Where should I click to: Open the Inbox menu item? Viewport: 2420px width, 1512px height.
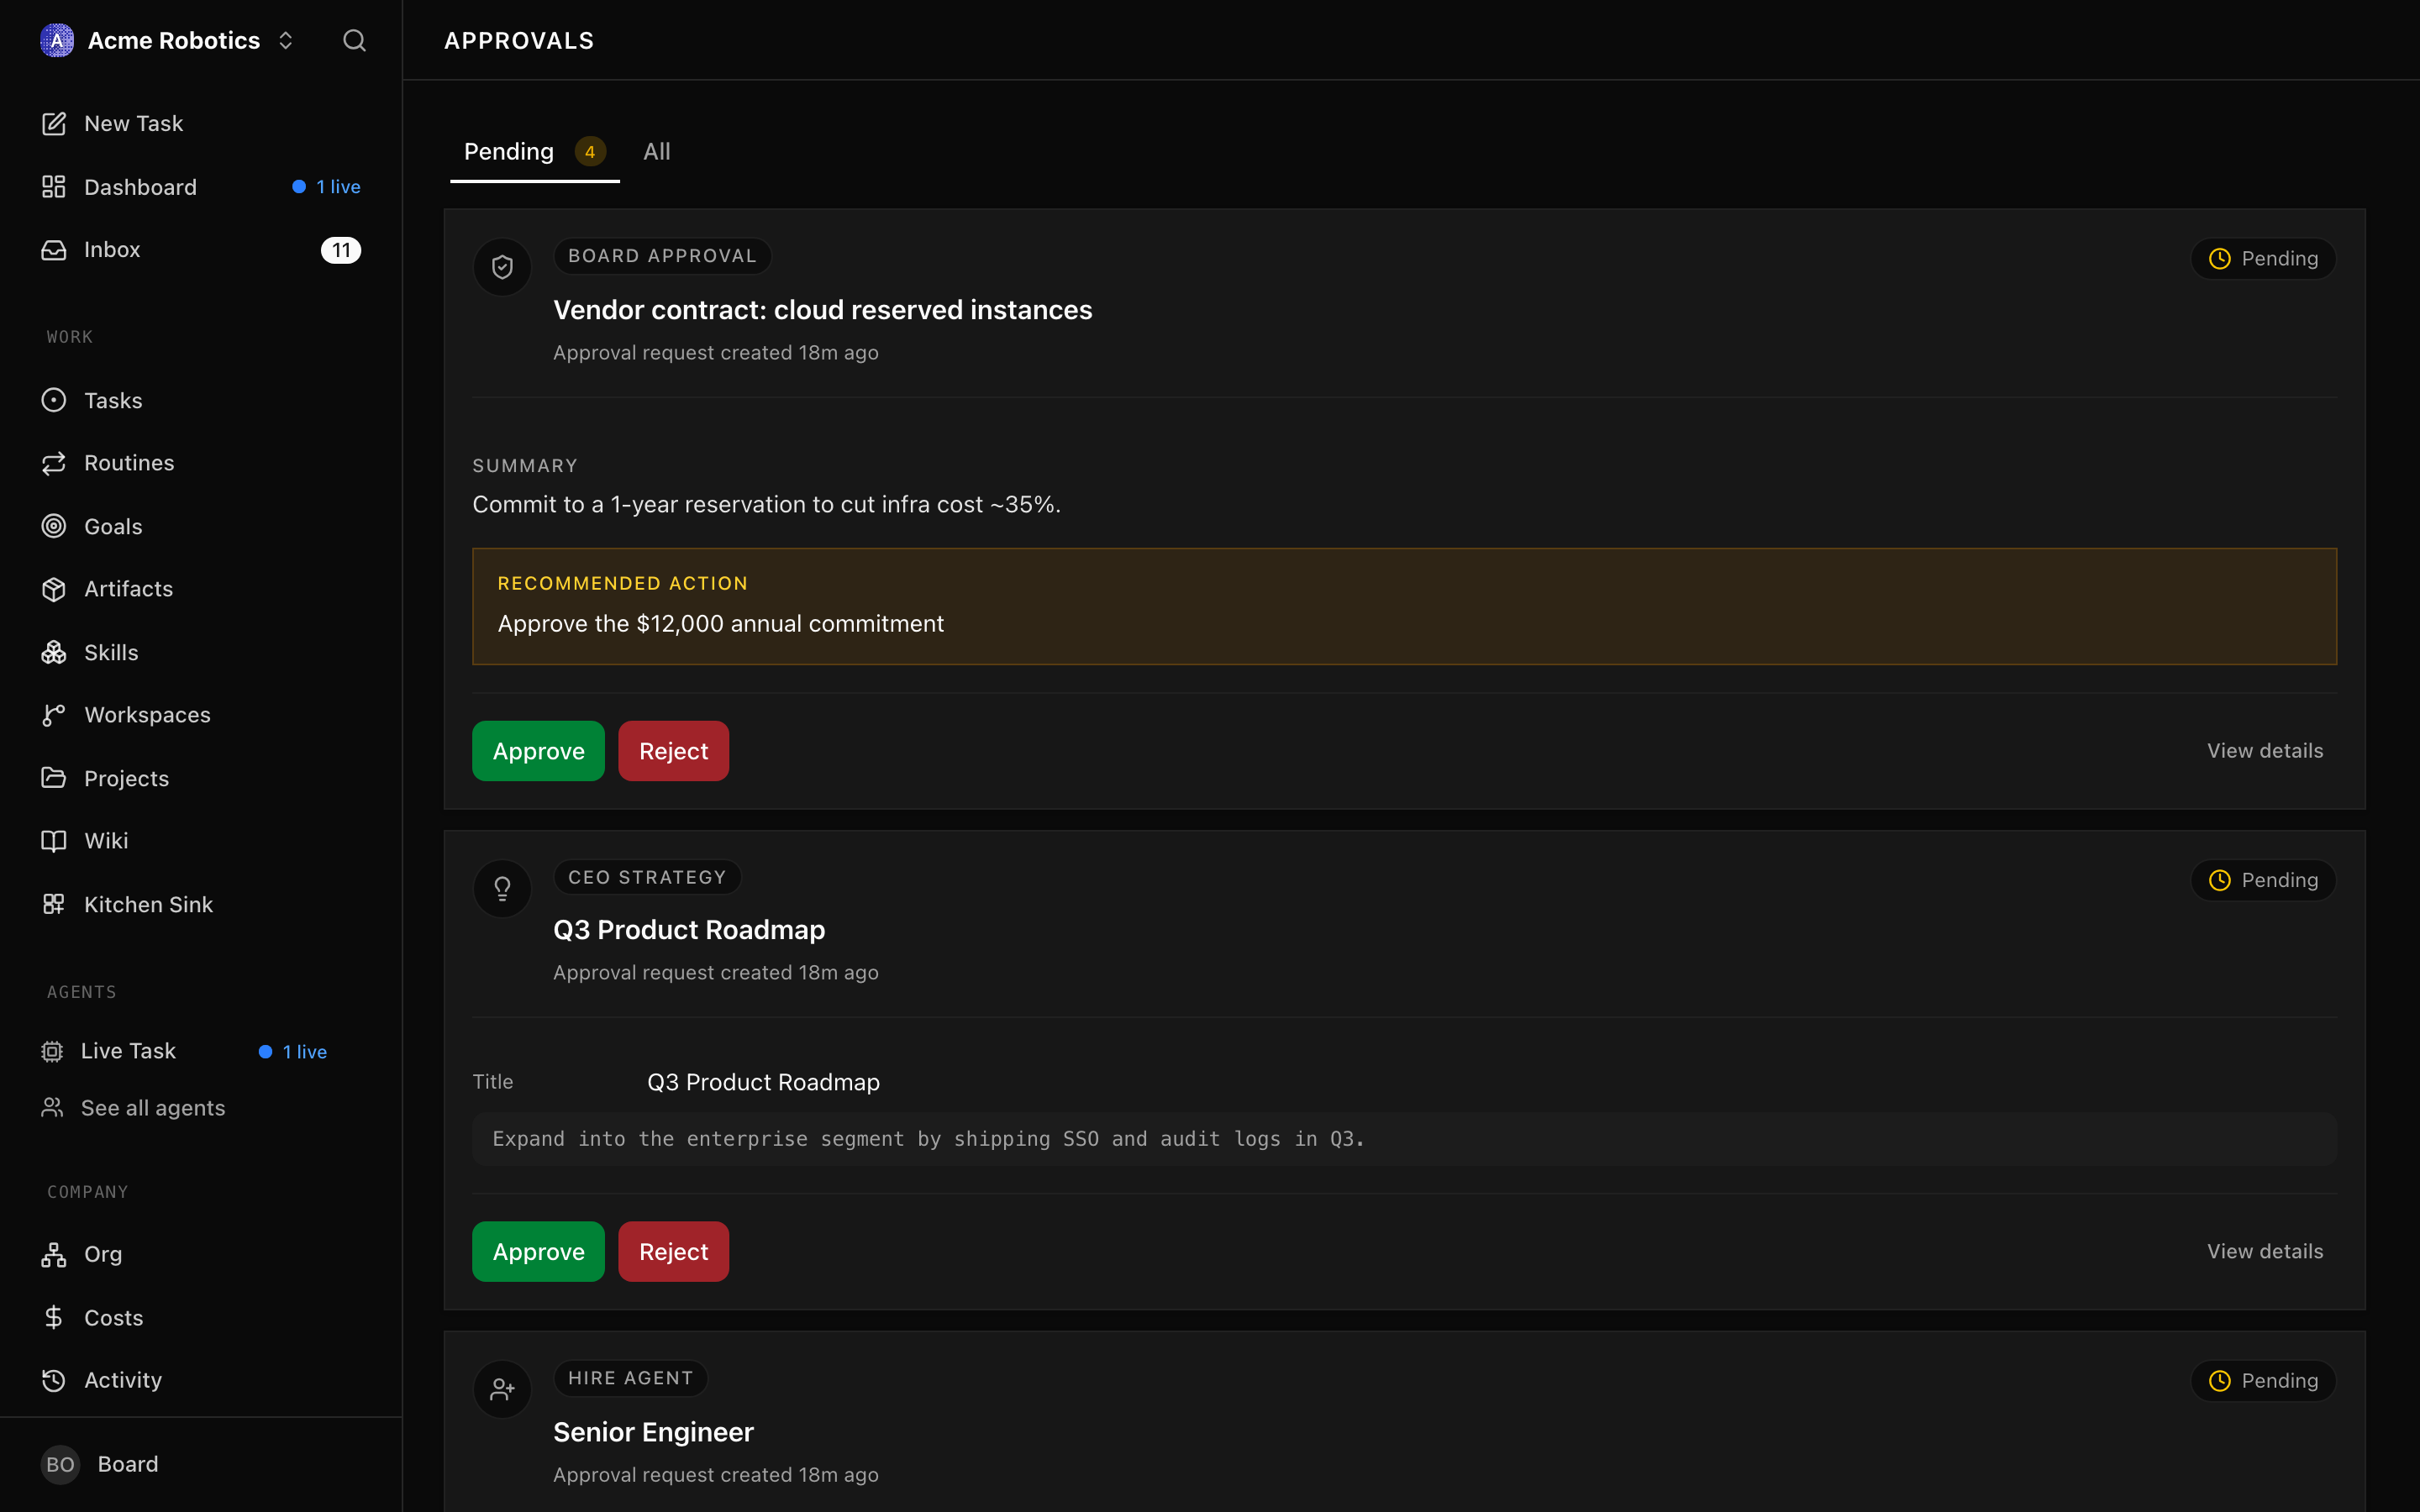coord(201,250)
